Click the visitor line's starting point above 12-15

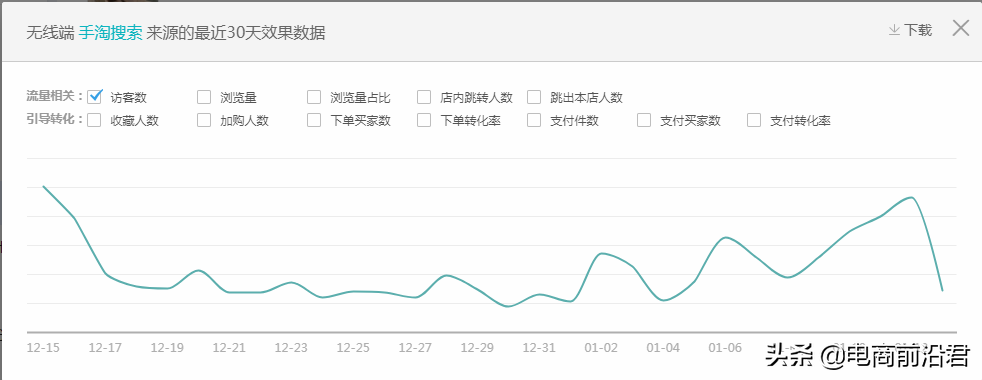43,187
